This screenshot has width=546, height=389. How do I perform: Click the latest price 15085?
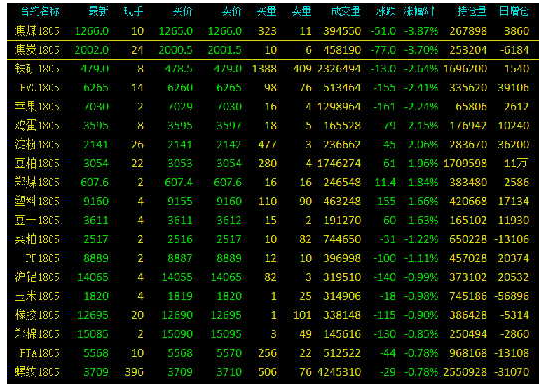click(93, 334)
